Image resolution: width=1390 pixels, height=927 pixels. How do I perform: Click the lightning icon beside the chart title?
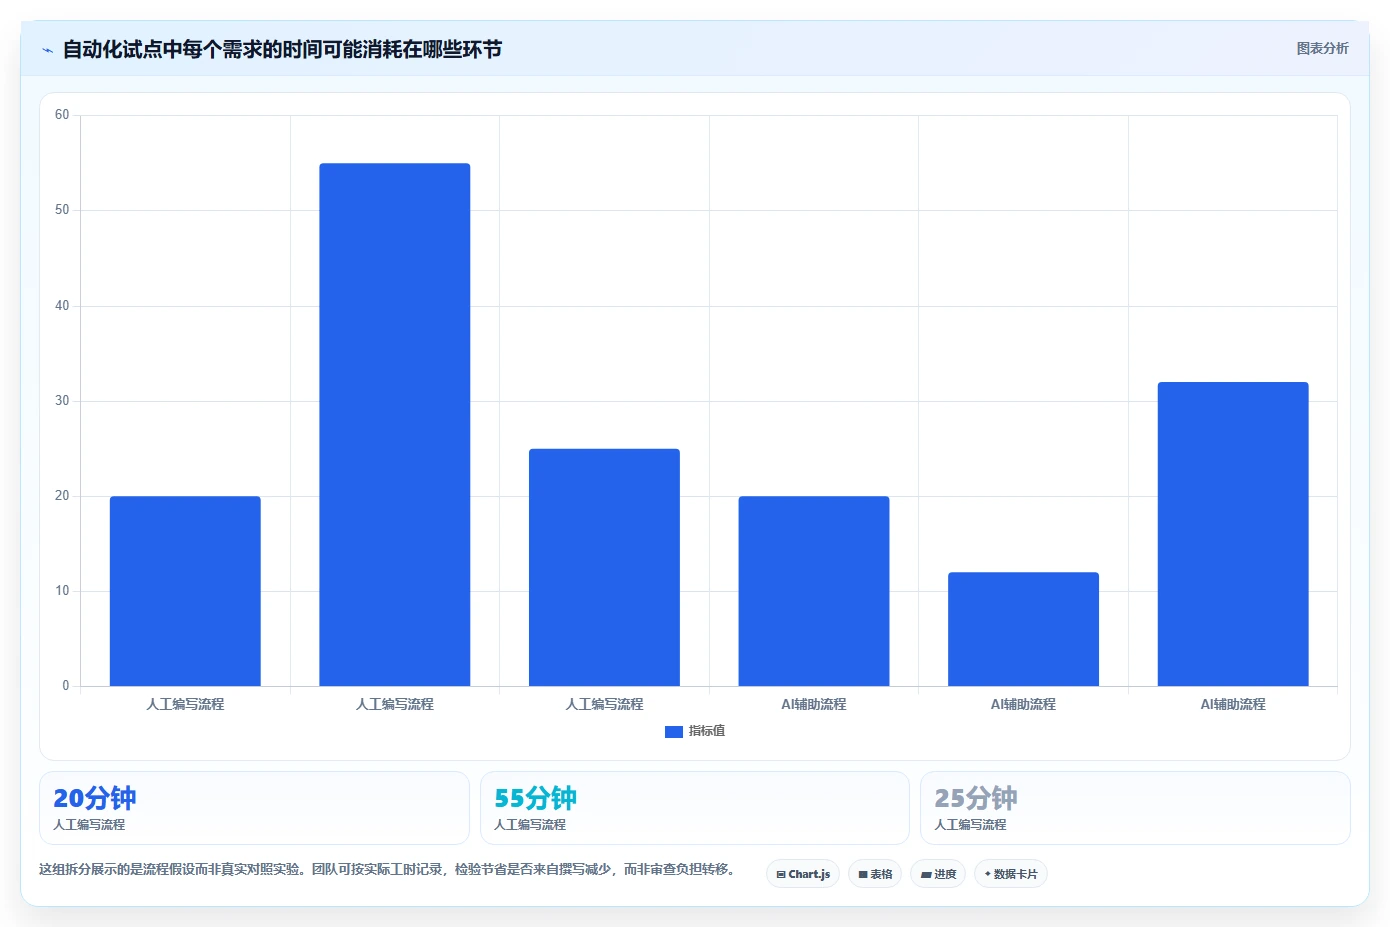[47, 50]
